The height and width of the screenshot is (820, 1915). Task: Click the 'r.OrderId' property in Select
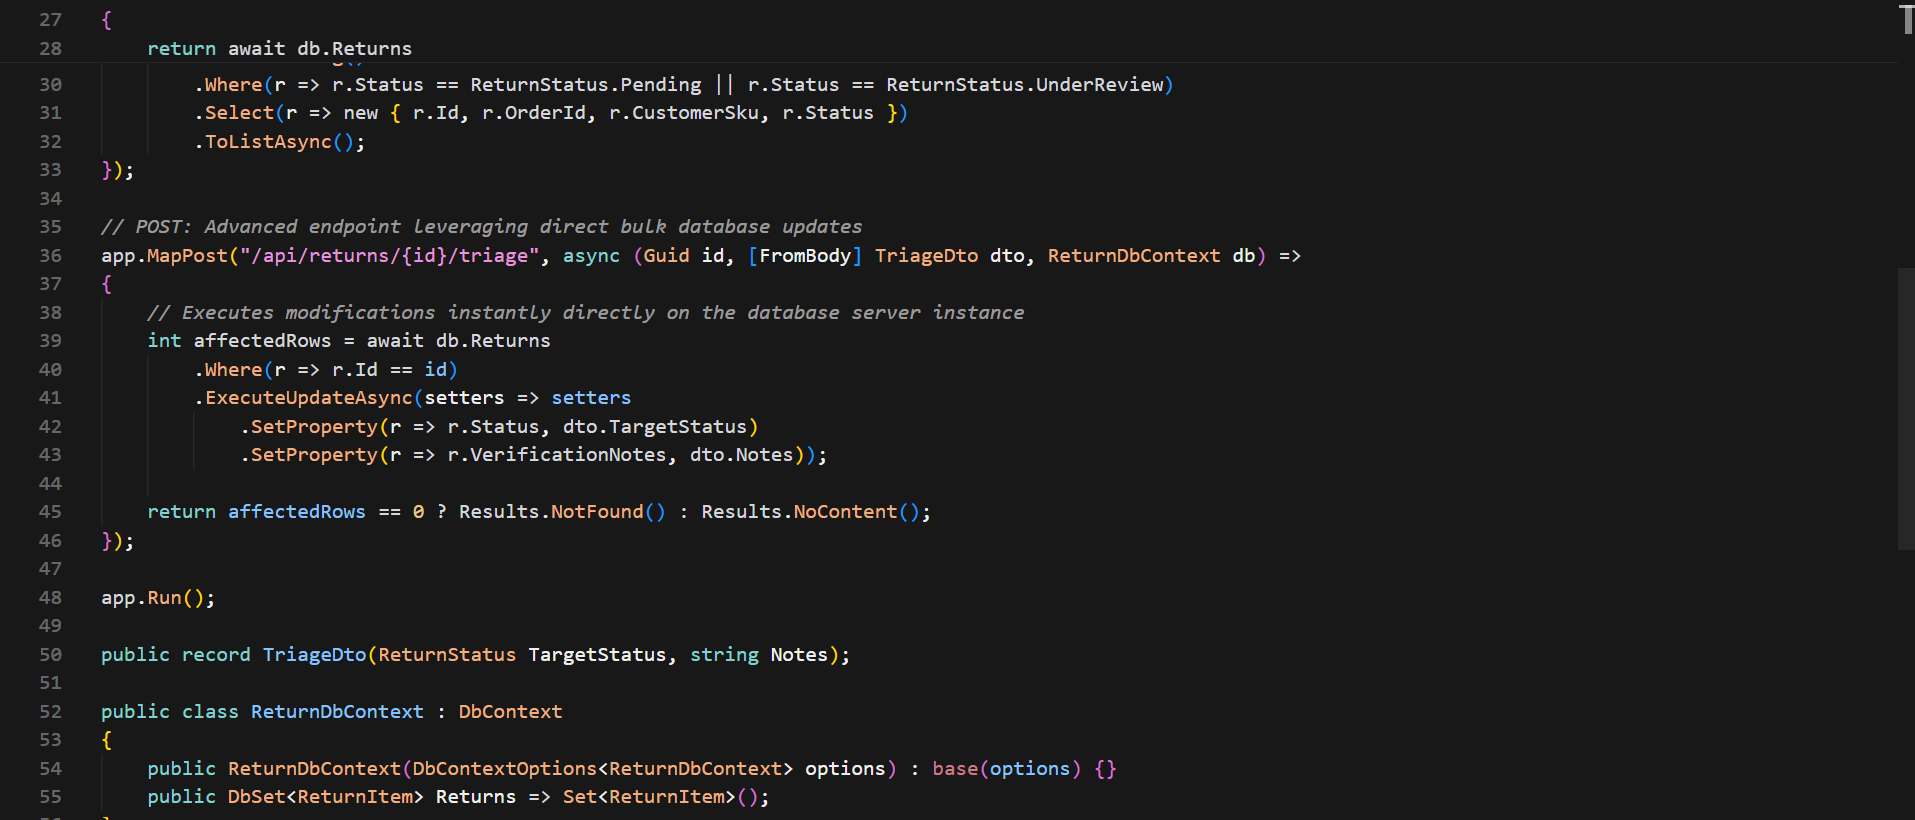click(x=534, y=113)
